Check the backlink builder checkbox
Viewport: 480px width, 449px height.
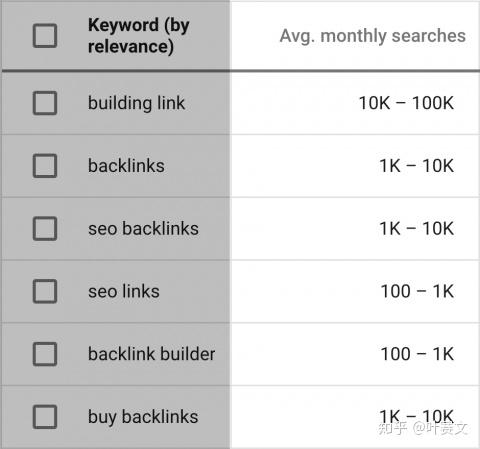(x=45, y=354)
